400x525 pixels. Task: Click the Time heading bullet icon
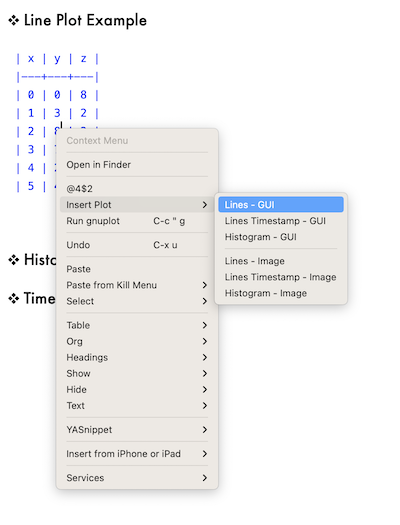coord(14,298)
